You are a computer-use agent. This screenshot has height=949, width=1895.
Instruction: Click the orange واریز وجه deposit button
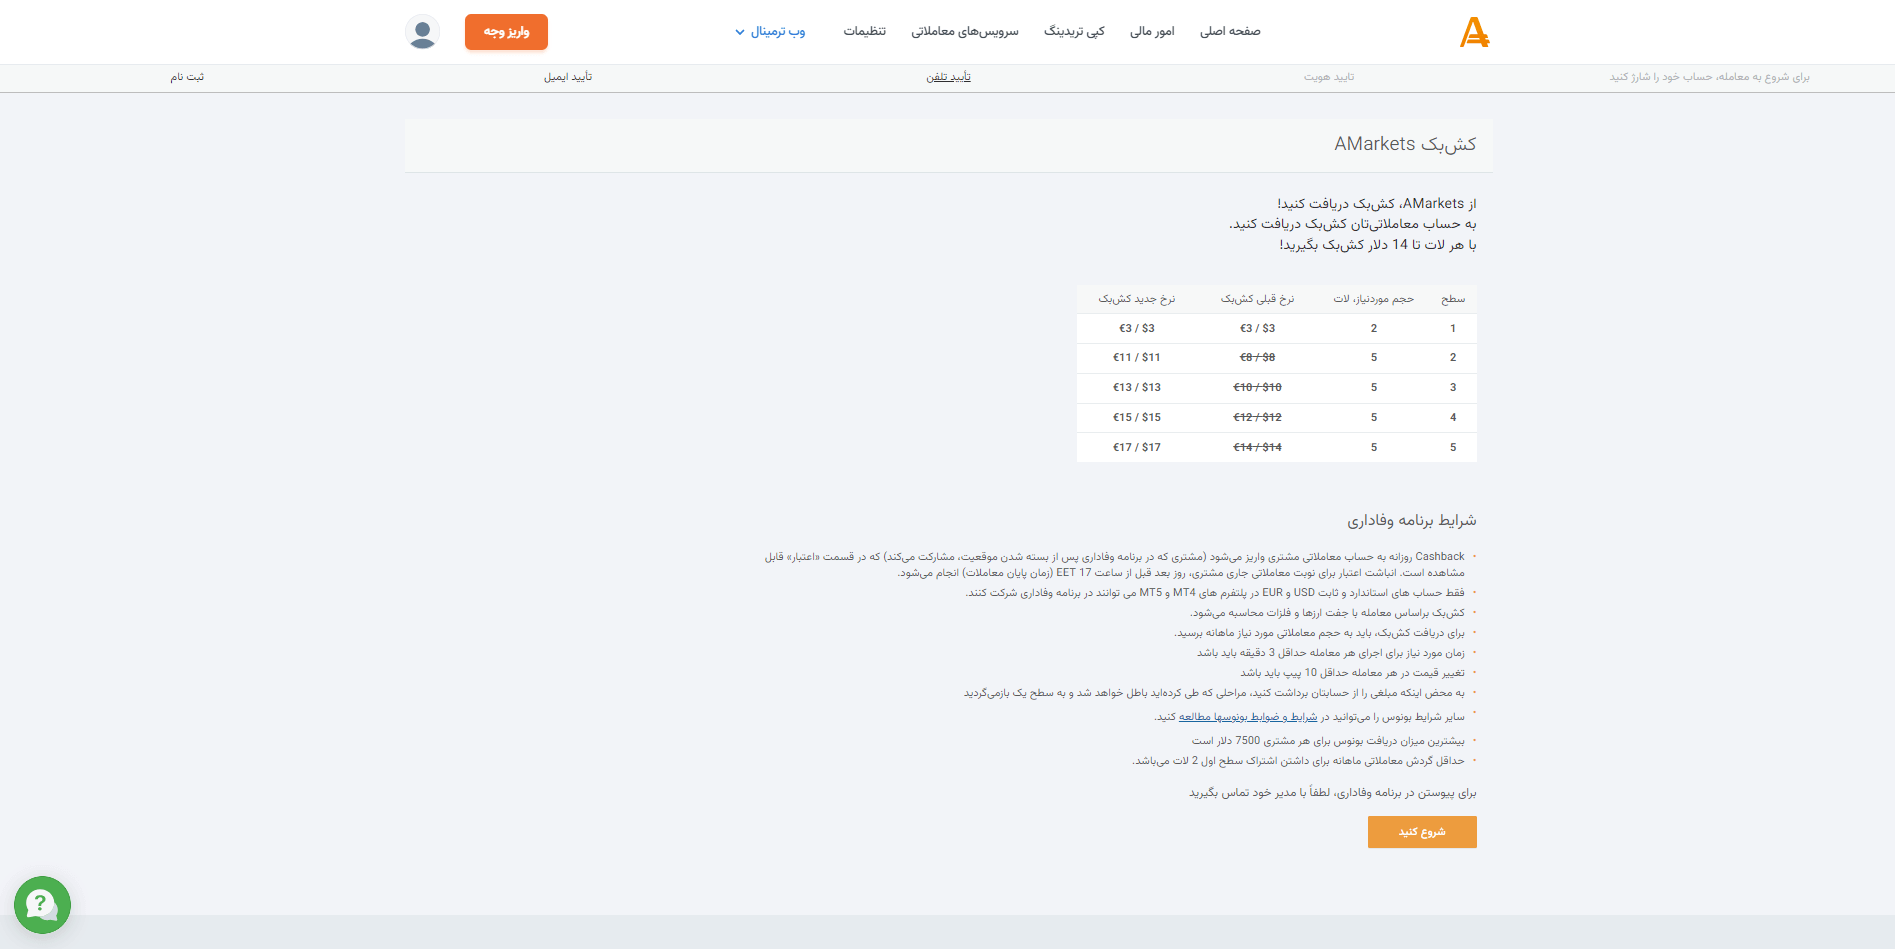pos(506,32)
